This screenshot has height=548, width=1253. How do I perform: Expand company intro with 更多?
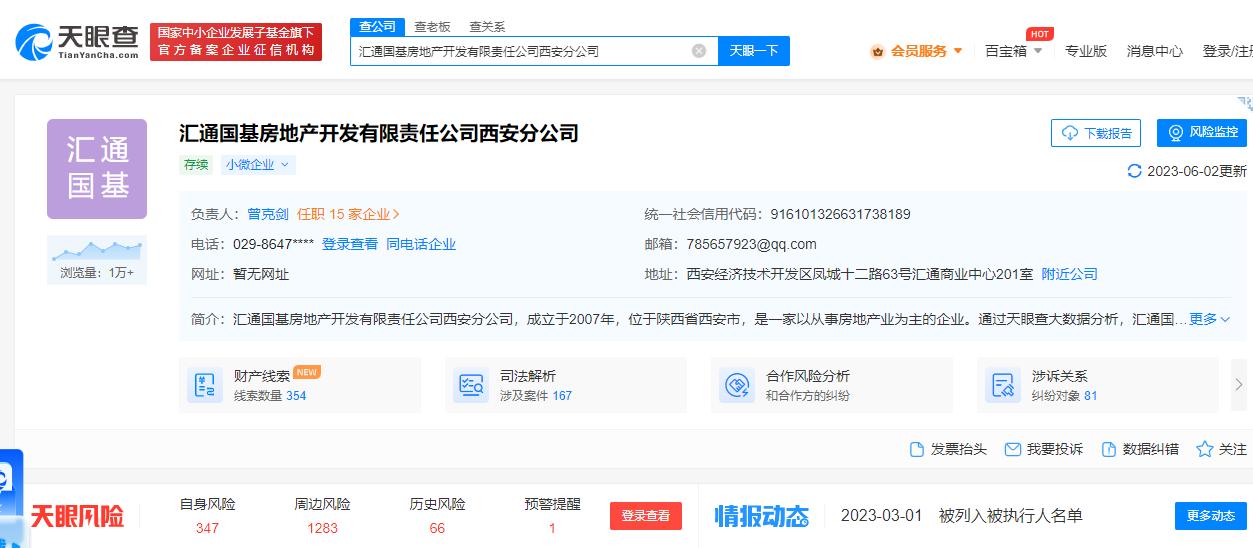click(x=1209, y=319)
